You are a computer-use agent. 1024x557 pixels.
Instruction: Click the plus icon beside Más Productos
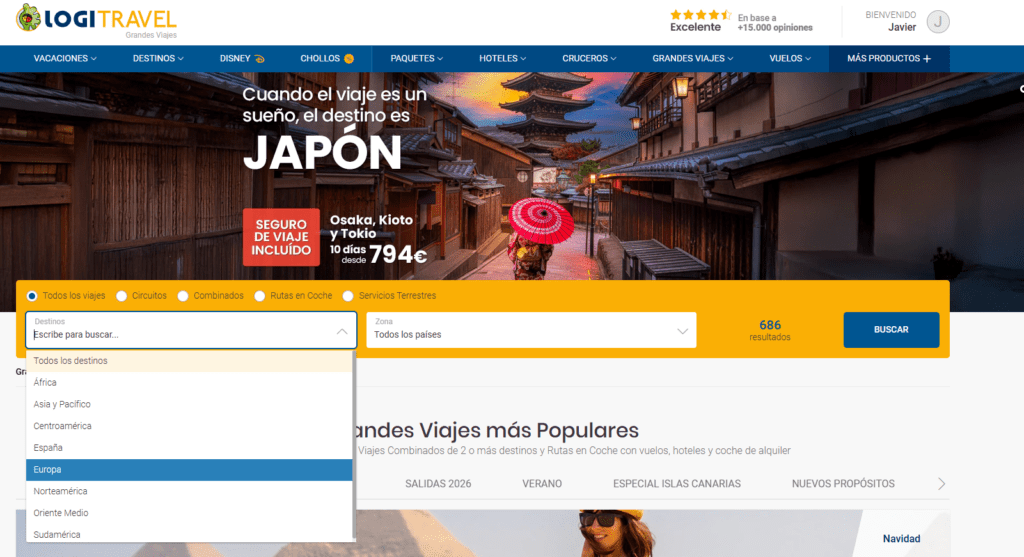[927, 59]
